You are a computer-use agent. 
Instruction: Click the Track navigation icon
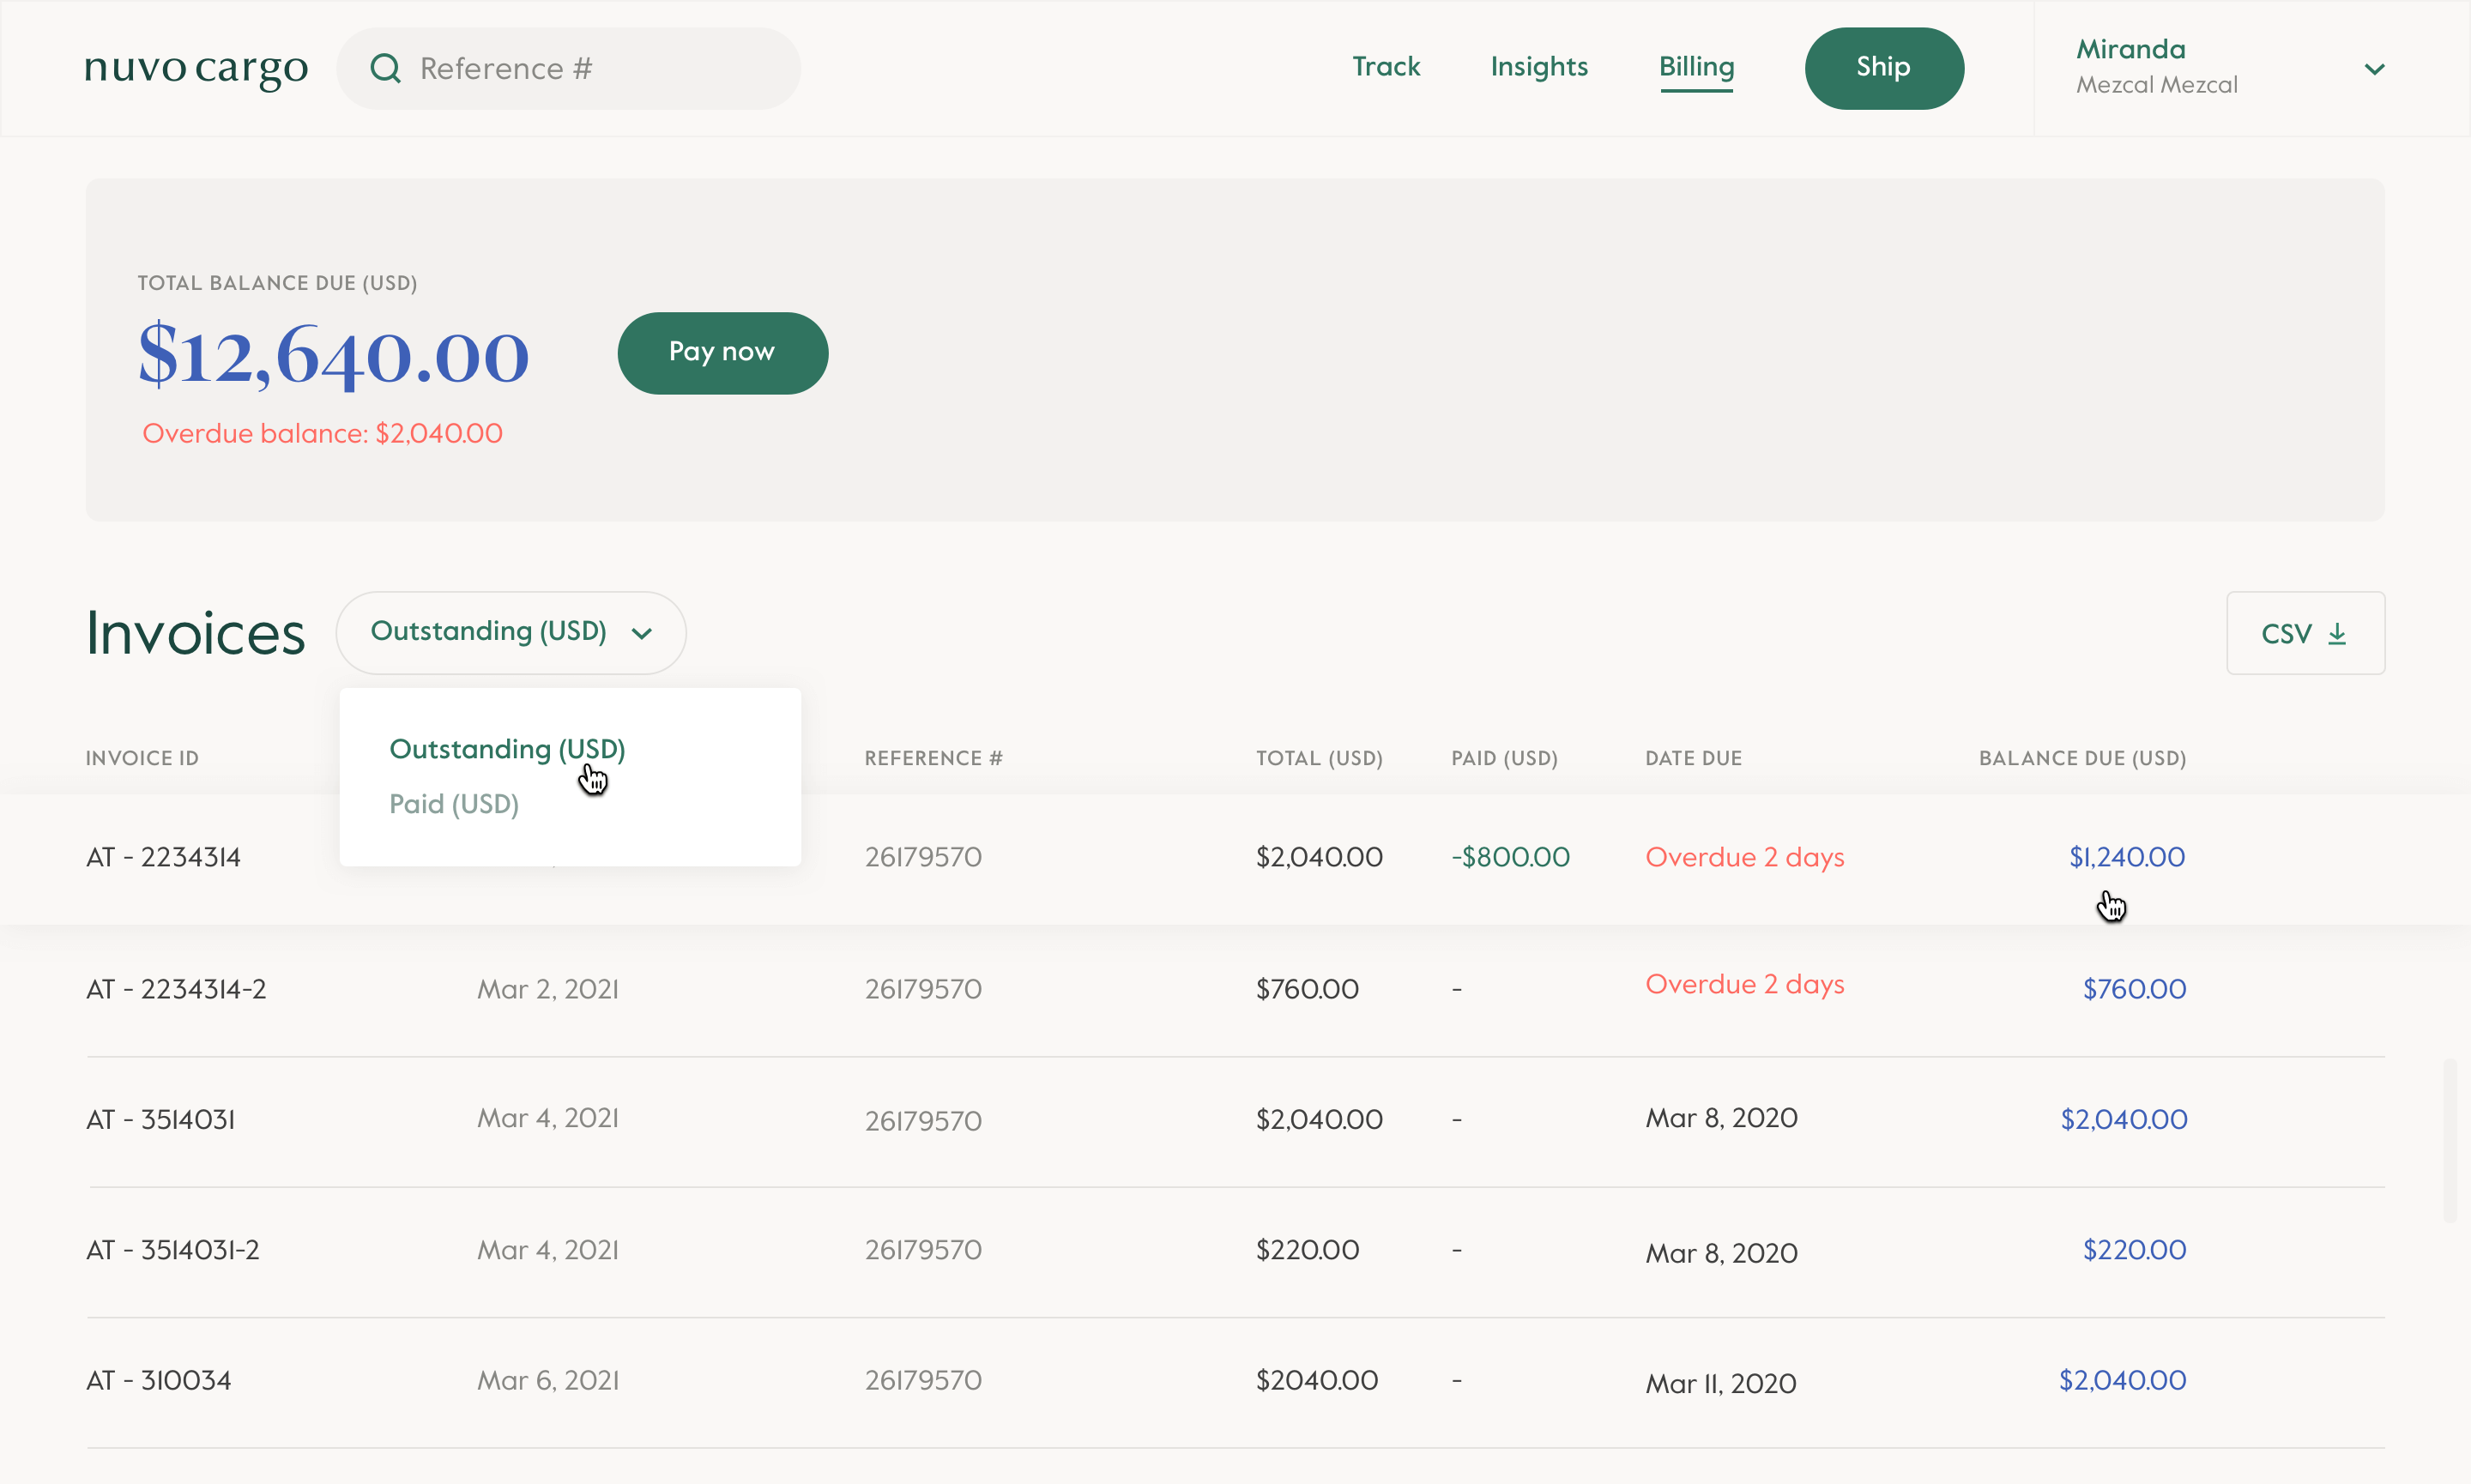pos(1386,67)
